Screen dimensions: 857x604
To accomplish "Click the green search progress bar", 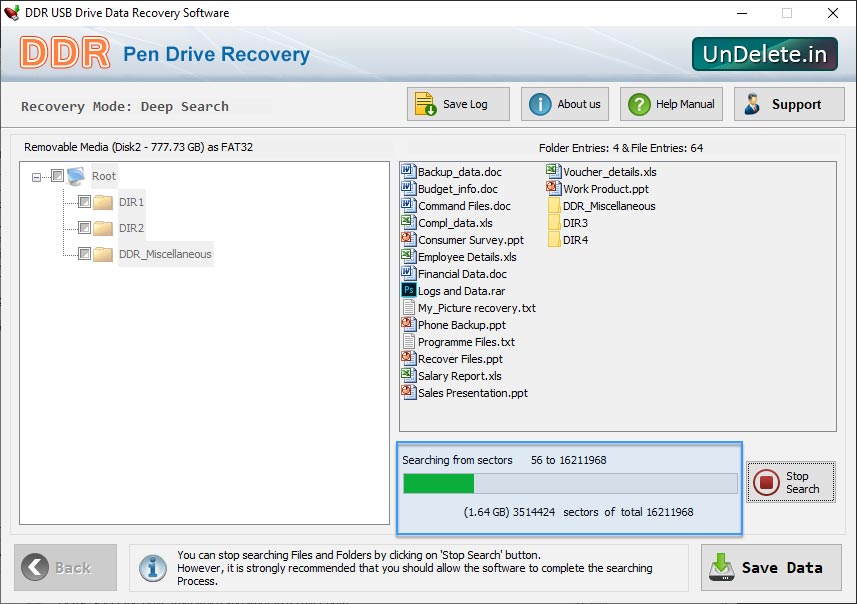I will [570, 484].
